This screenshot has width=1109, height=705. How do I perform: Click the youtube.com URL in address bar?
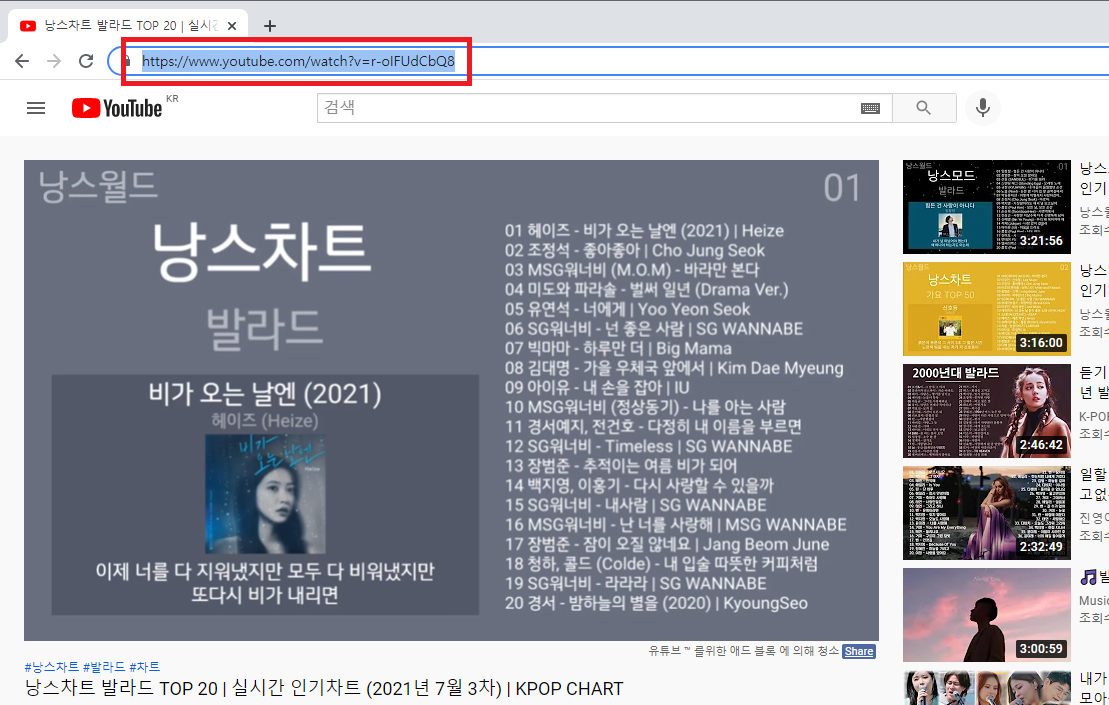point(298,61)
